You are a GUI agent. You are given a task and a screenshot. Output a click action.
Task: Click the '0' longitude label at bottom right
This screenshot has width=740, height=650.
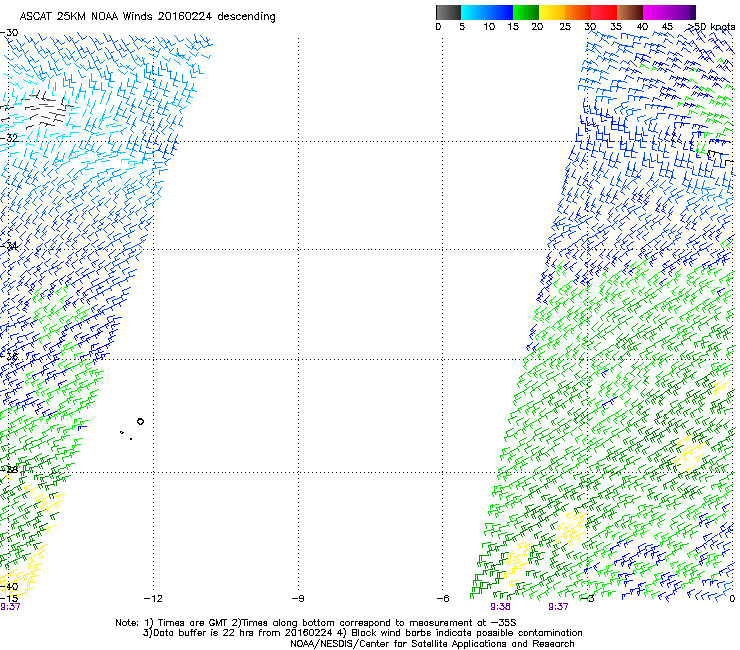pos(732,599)
